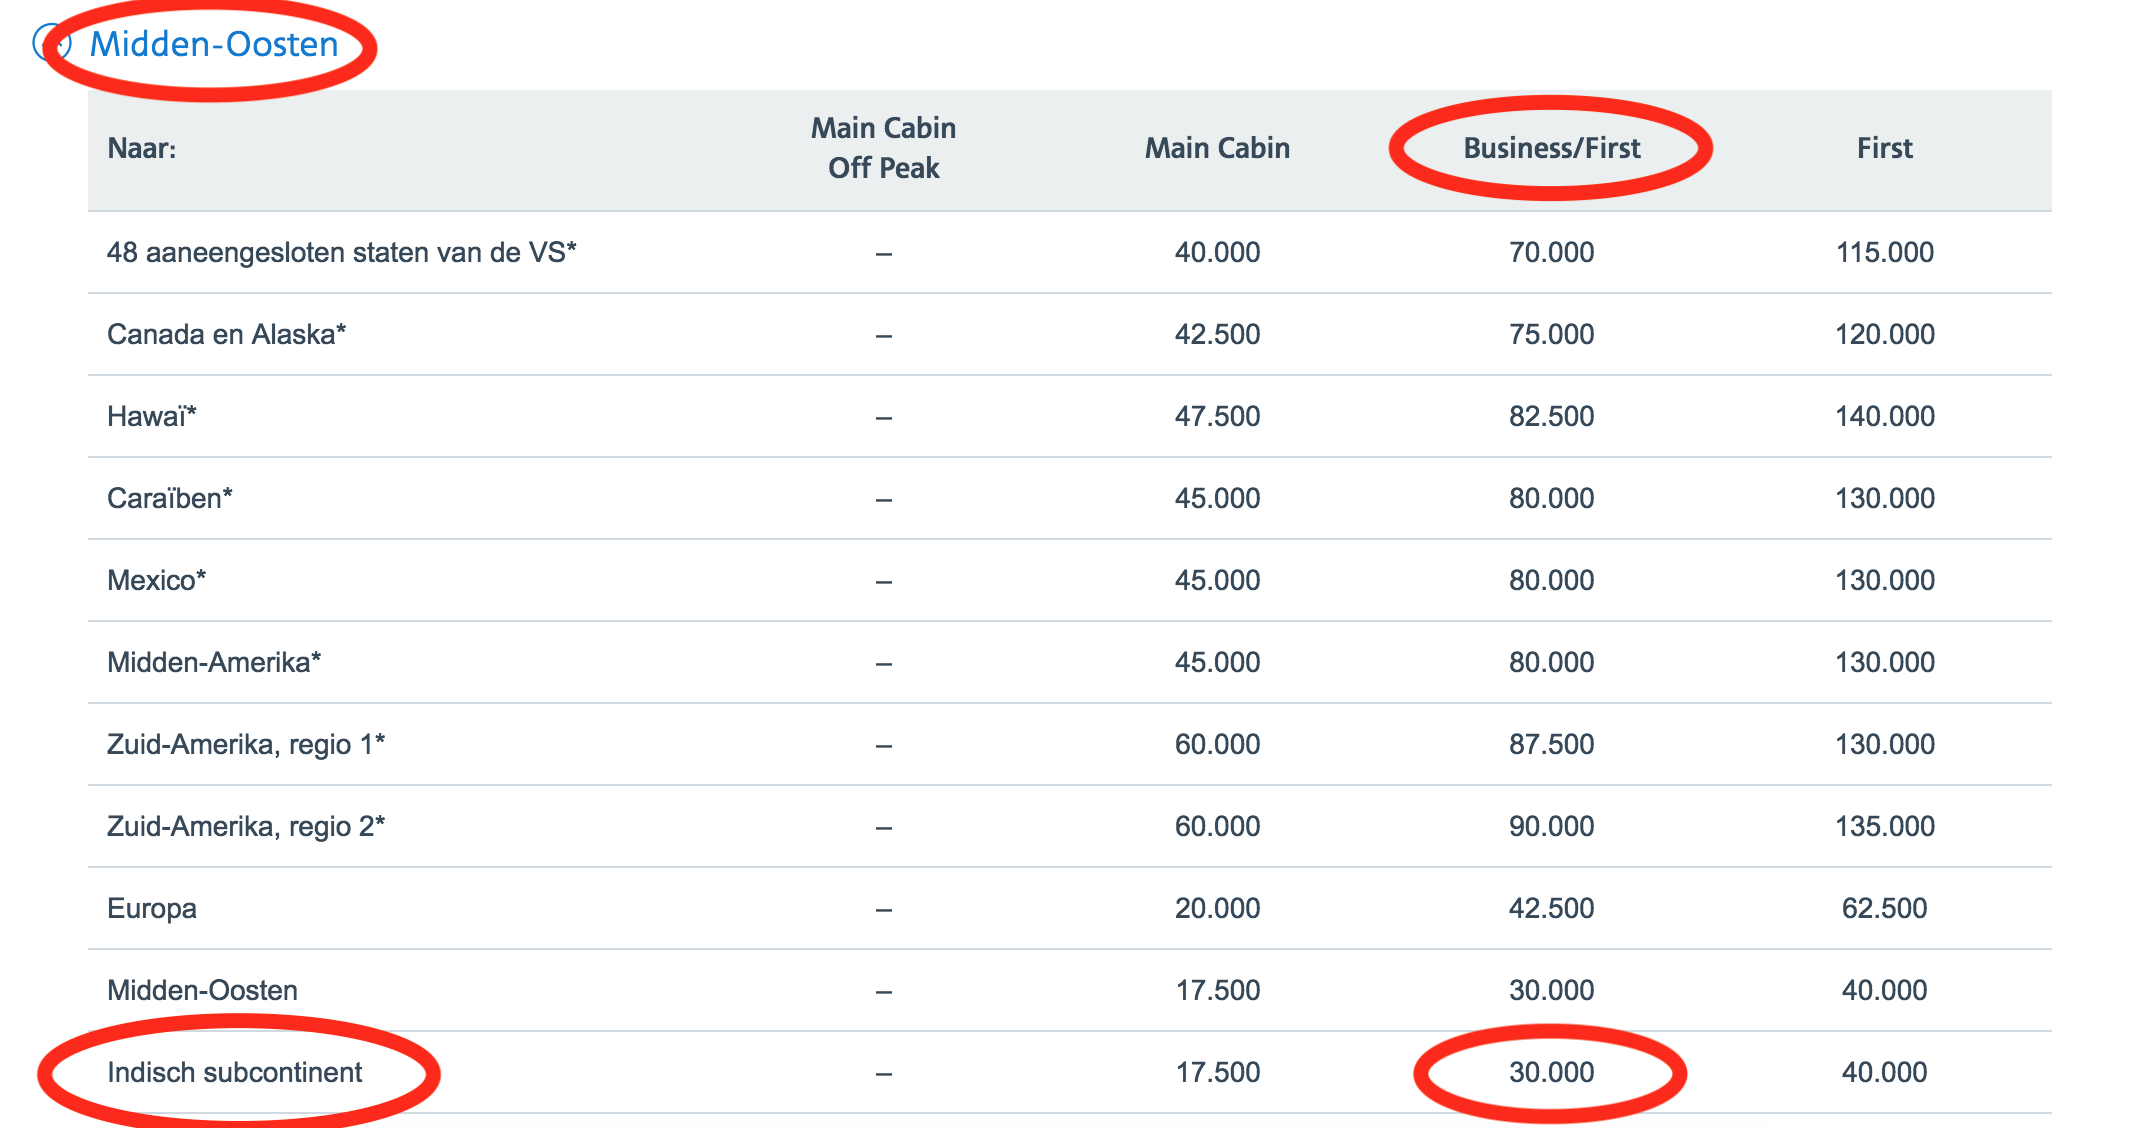
Task: Select the Canada en Alaska row label
Action: 226,334
